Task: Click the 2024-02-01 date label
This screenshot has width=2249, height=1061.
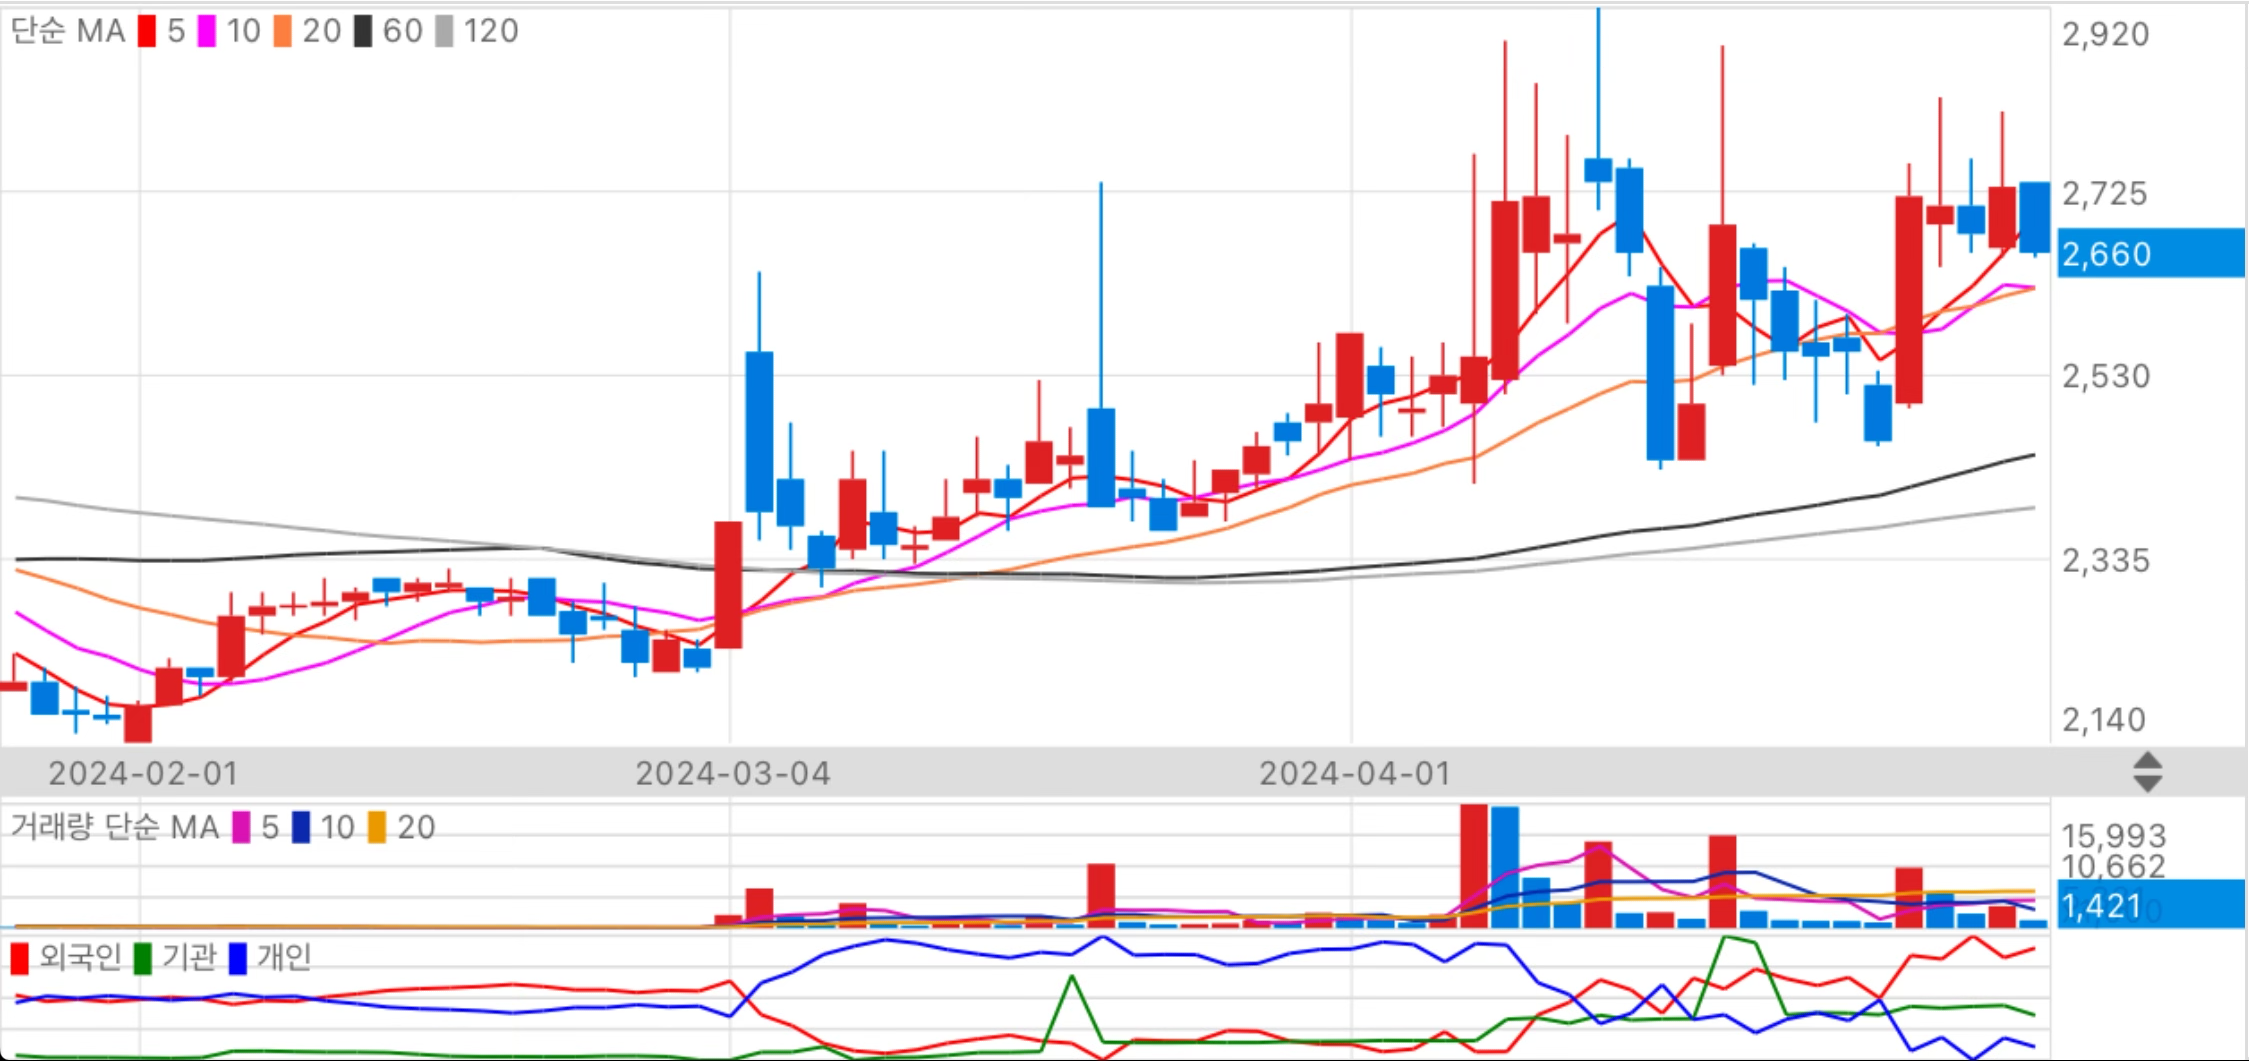Action: pyautogui.click(x=144, y=773)
